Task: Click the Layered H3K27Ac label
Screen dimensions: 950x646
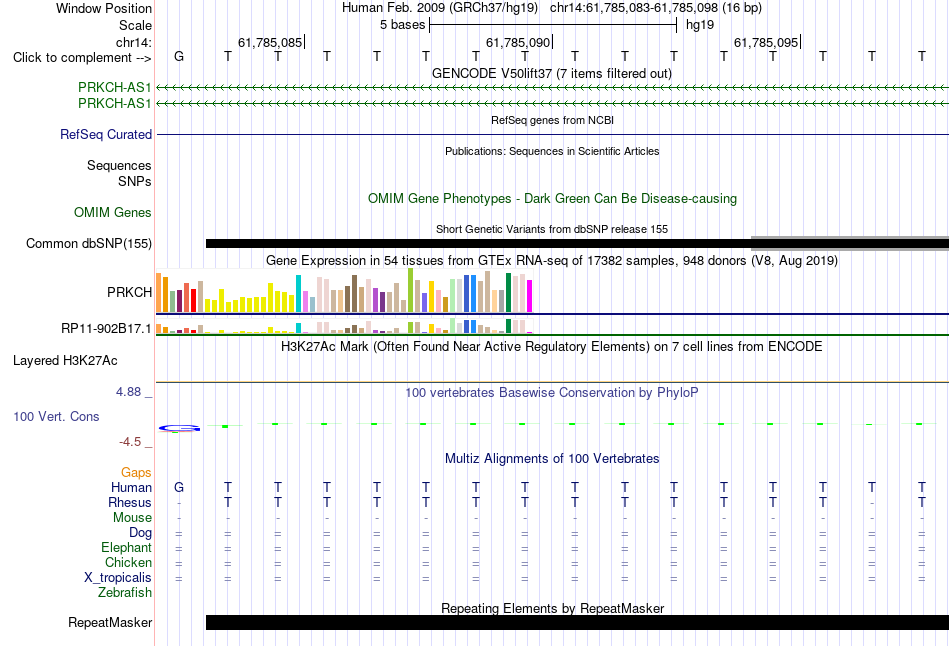Action: [65, 361]
